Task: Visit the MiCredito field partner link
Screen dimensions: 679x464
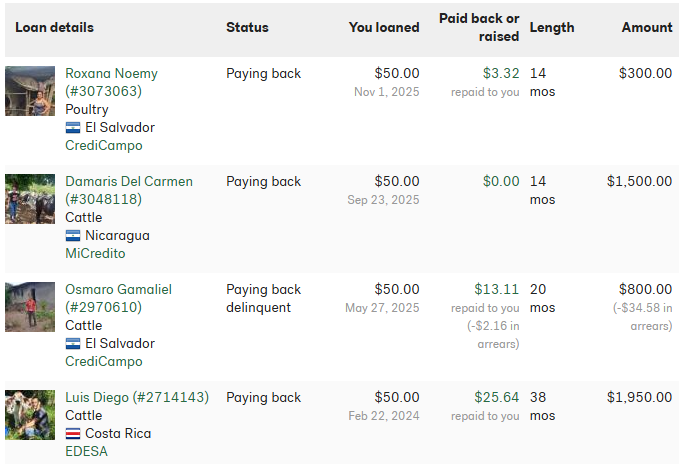Action: [96, 254]
